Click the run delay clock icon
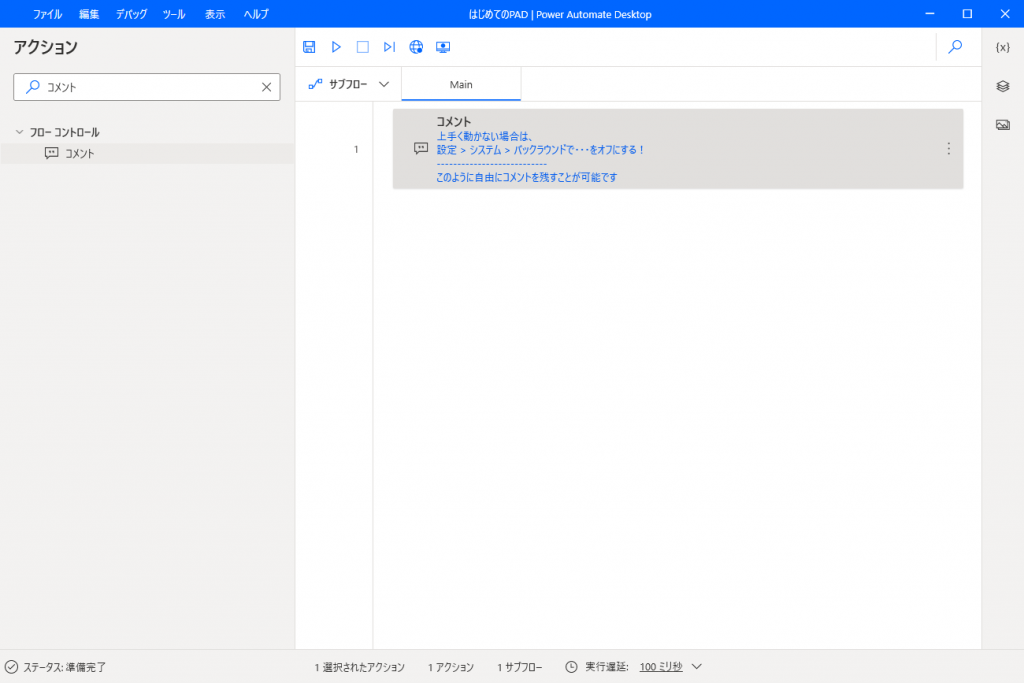1024x683 pixels. pyautogui.click(x=571, y=667)
